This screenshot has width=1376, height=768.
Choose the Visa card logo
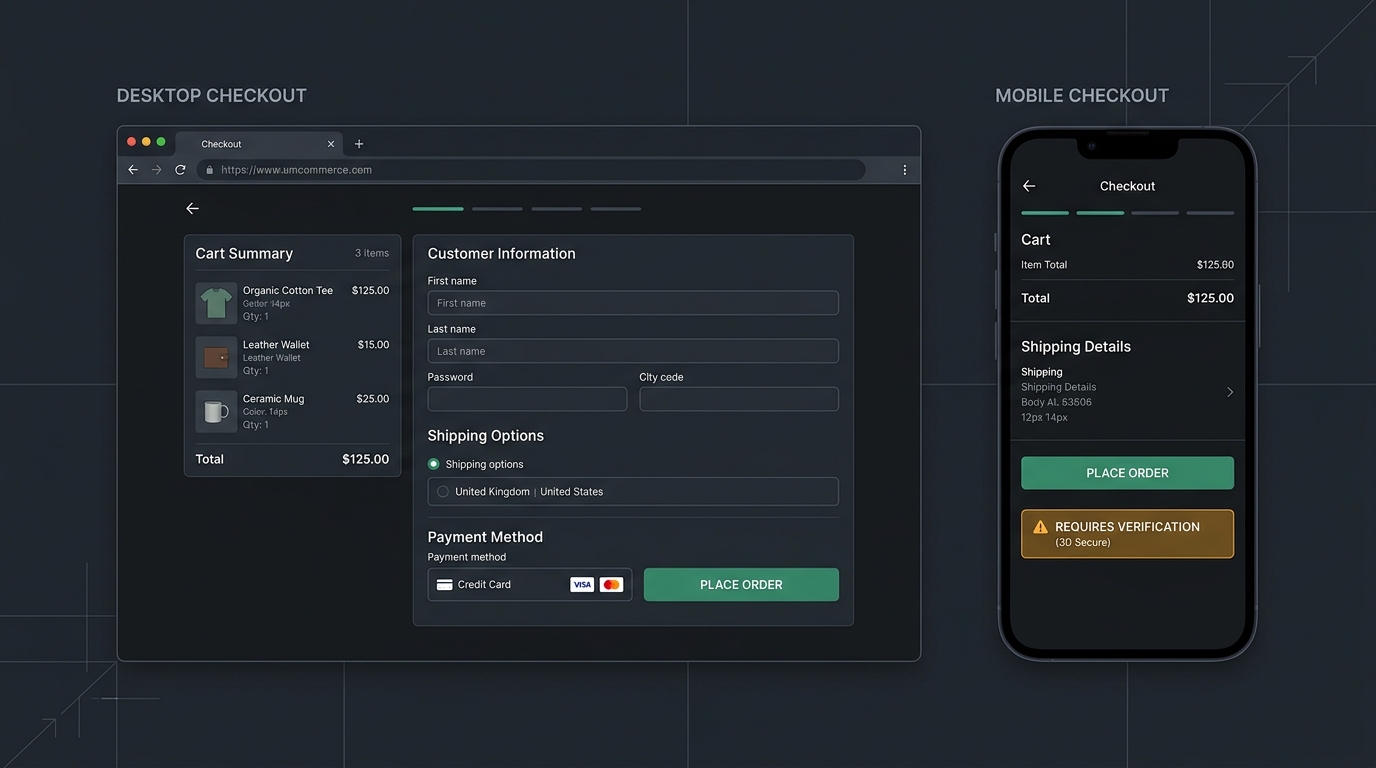tap(582, 585)
